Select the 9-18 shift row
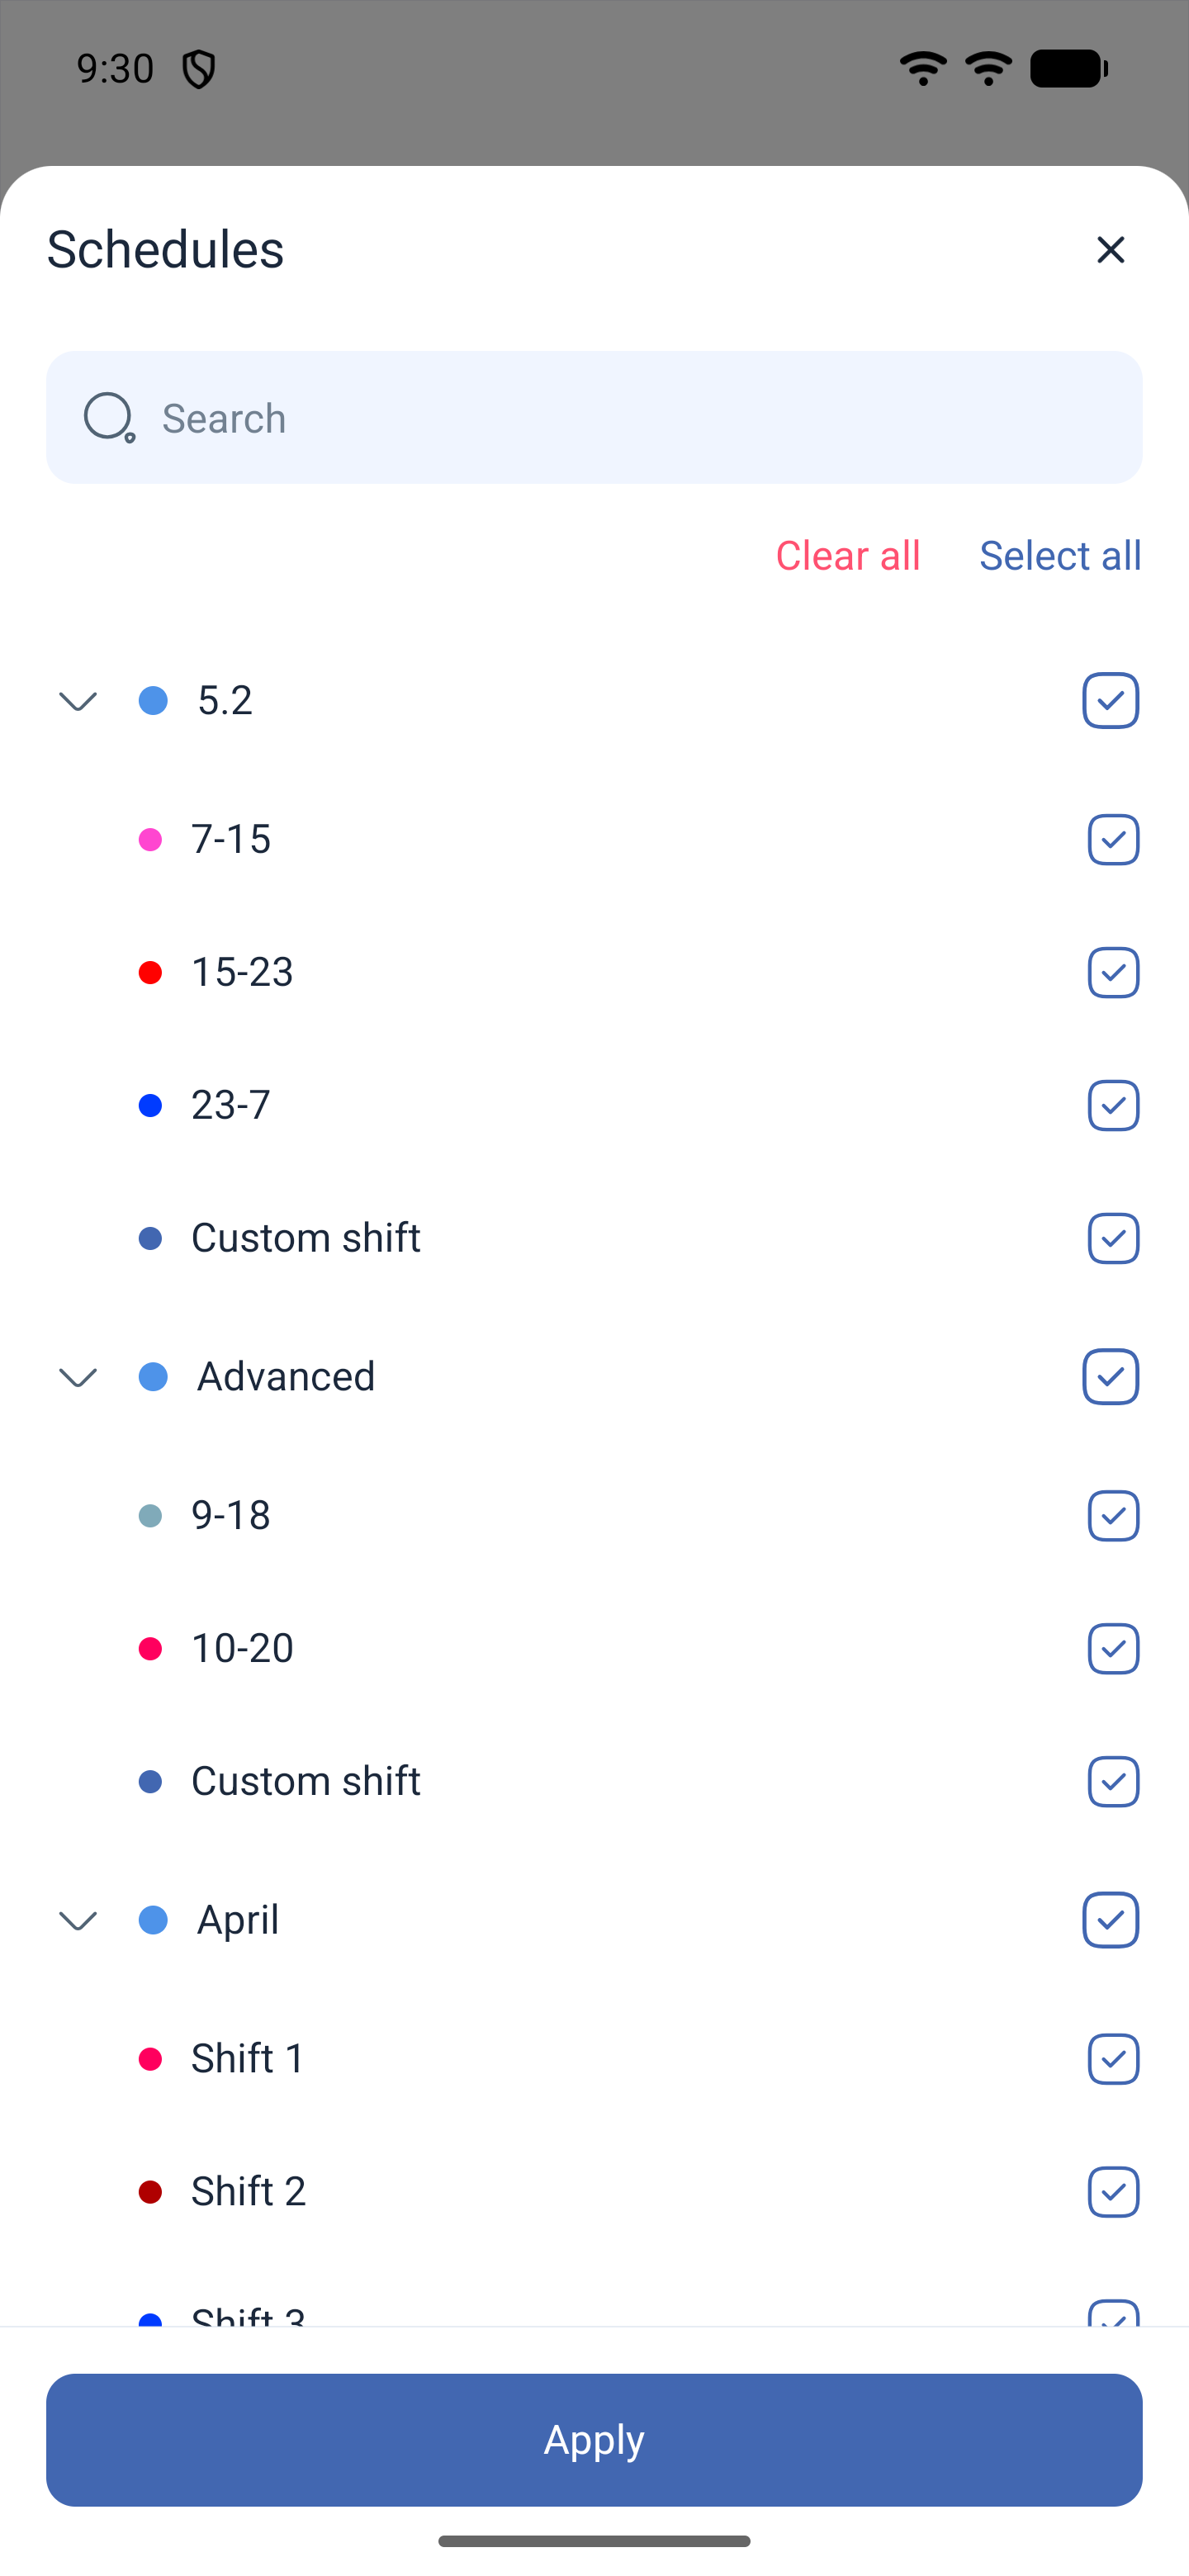Image resolution: width=1189 pixels, height=2576 pixels. pos(594,1515)
